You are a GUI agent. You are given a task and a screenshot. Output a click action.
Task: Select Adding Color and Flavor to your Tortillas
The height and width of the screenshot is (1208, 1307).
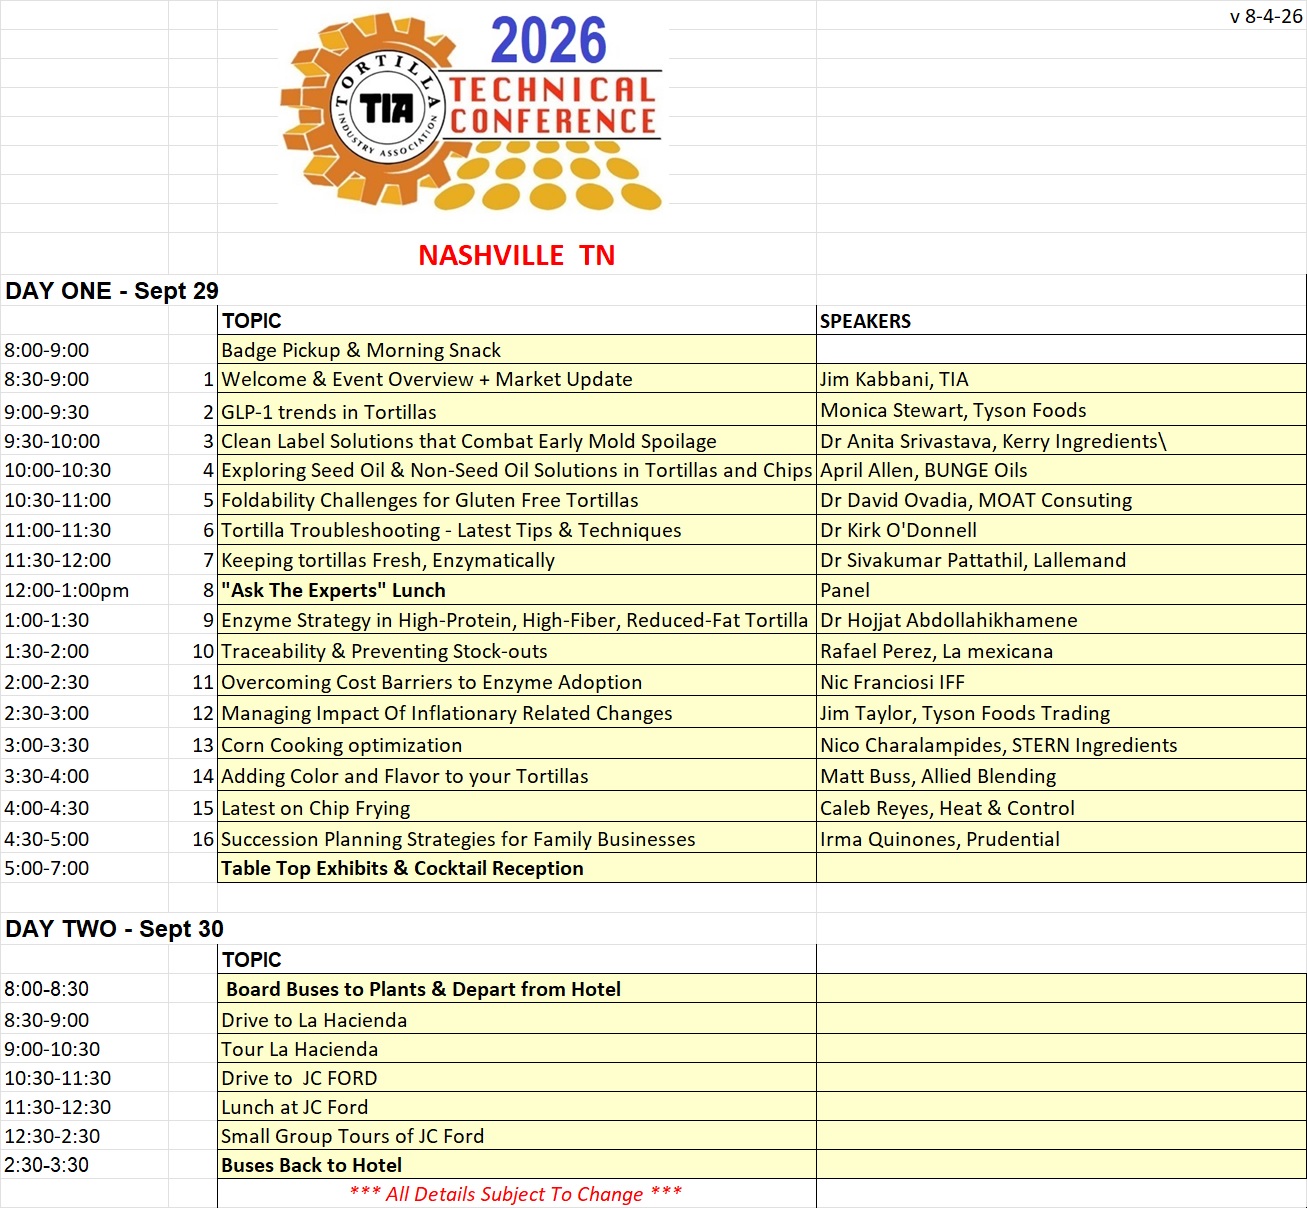coord(517,776)
